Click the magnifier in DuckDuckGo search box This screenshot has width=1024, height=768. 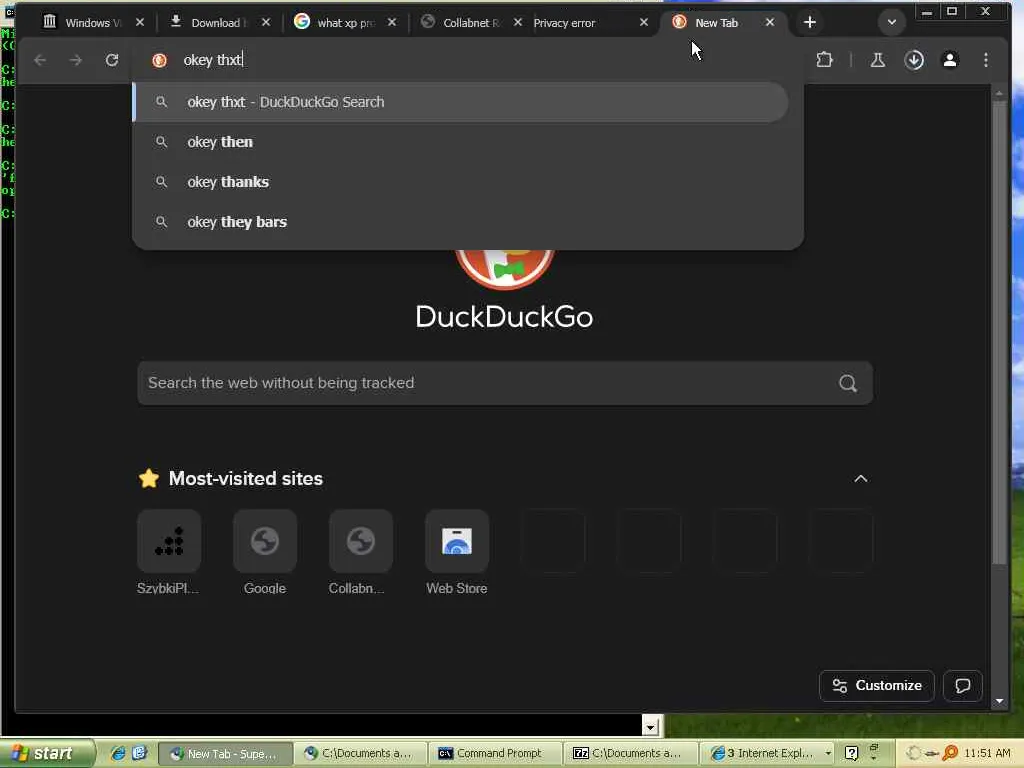(x=848, y=383)
